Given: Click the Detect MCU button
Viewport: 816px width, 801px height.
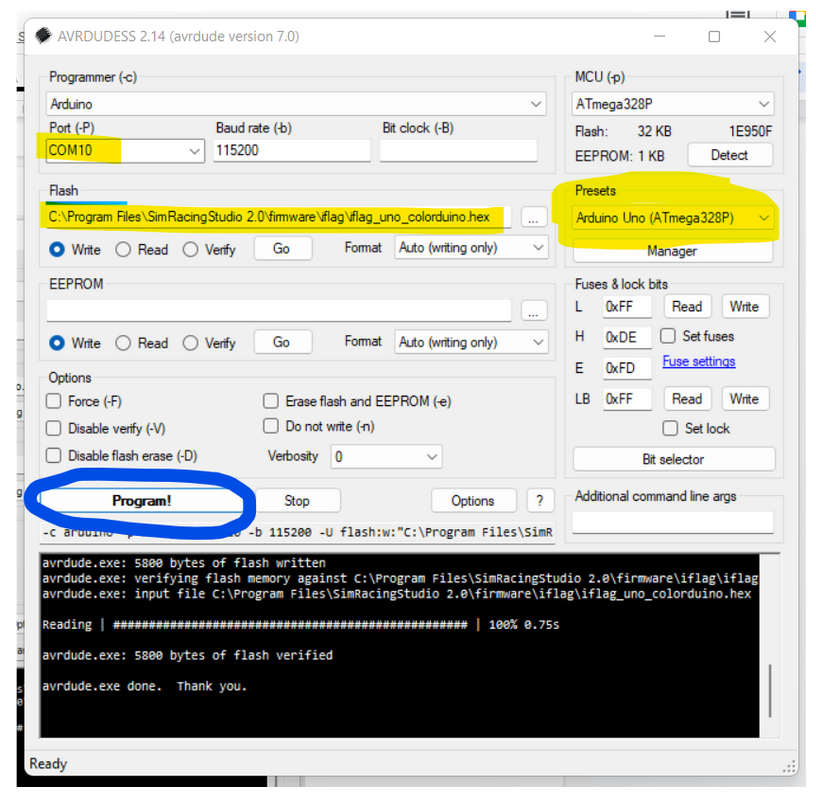Looking at the screenshot, I should coord(730,155).
